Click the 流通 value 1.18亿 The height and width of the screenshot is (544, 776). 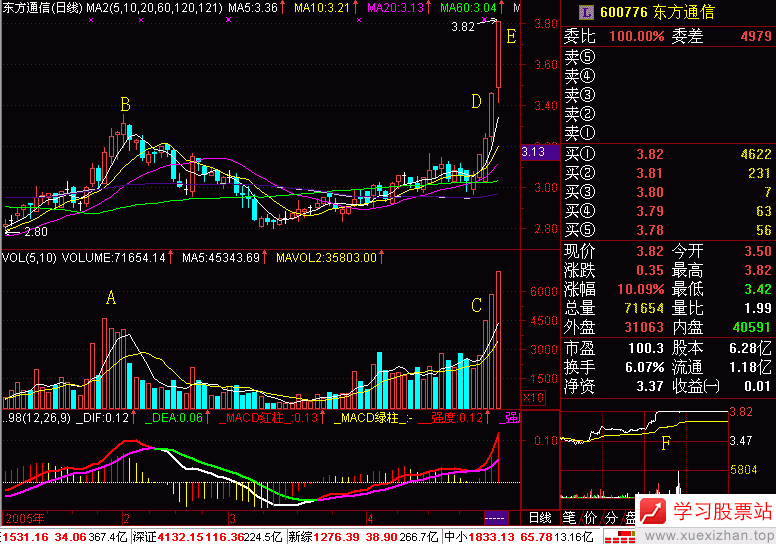[750, 367]
